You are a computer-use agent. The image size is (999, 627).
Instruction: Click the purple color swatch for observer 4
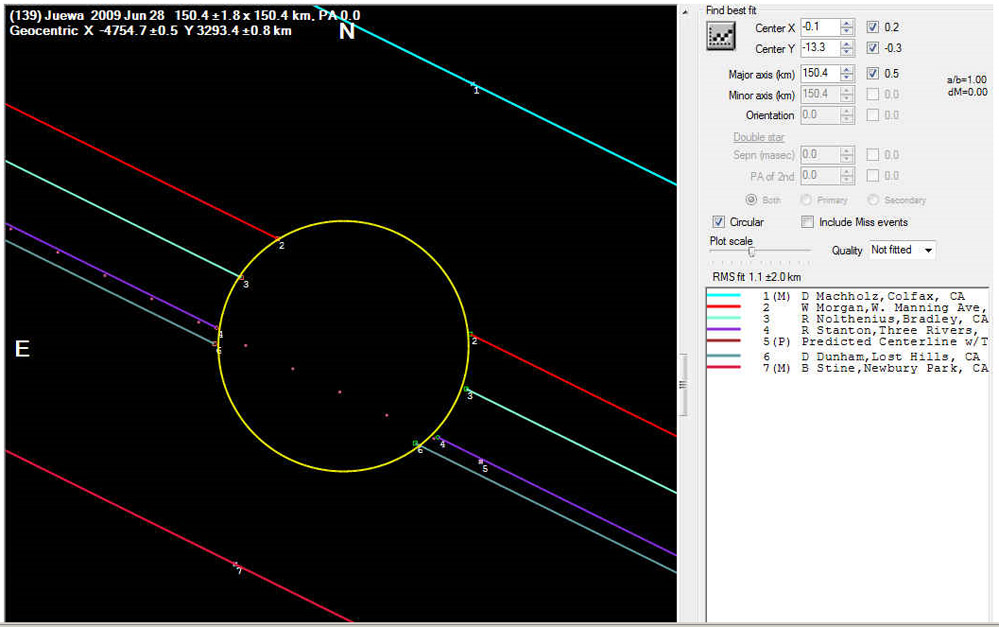[x=724, y=330]
